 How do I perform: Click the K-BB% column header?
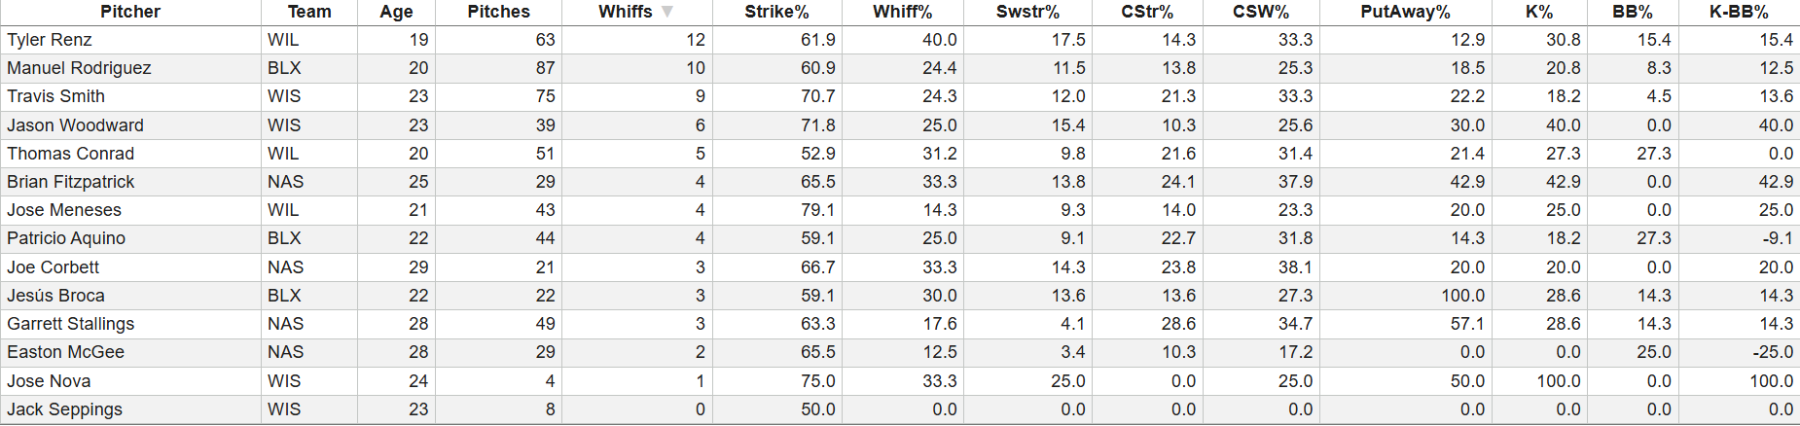pos(1738,12)
